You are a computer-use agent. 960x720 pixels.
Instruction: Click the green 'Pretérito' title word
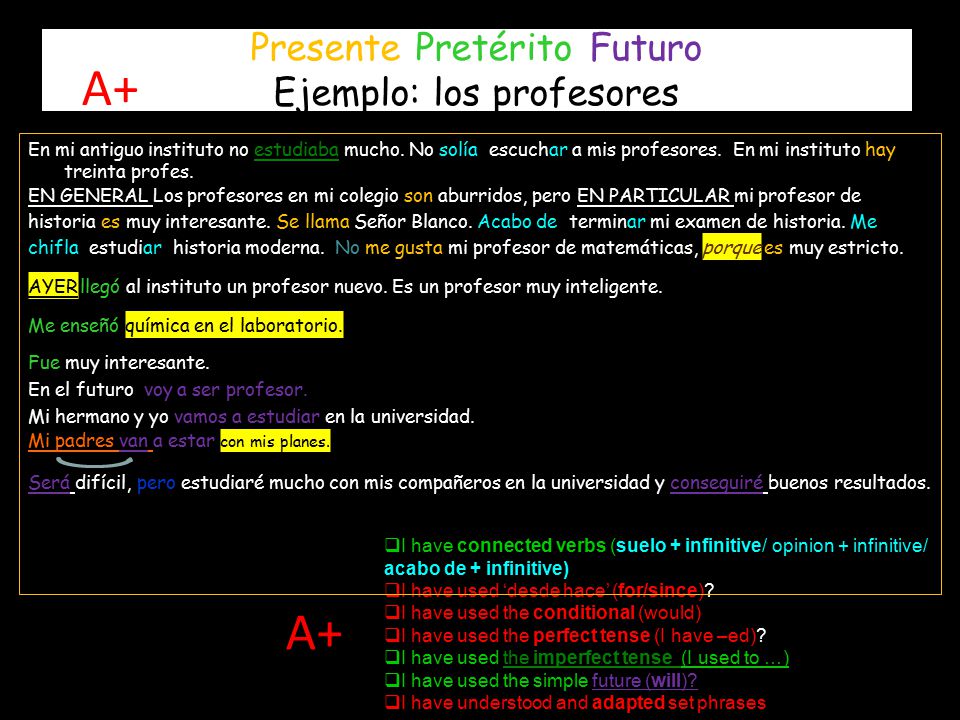tap(493, 48)
